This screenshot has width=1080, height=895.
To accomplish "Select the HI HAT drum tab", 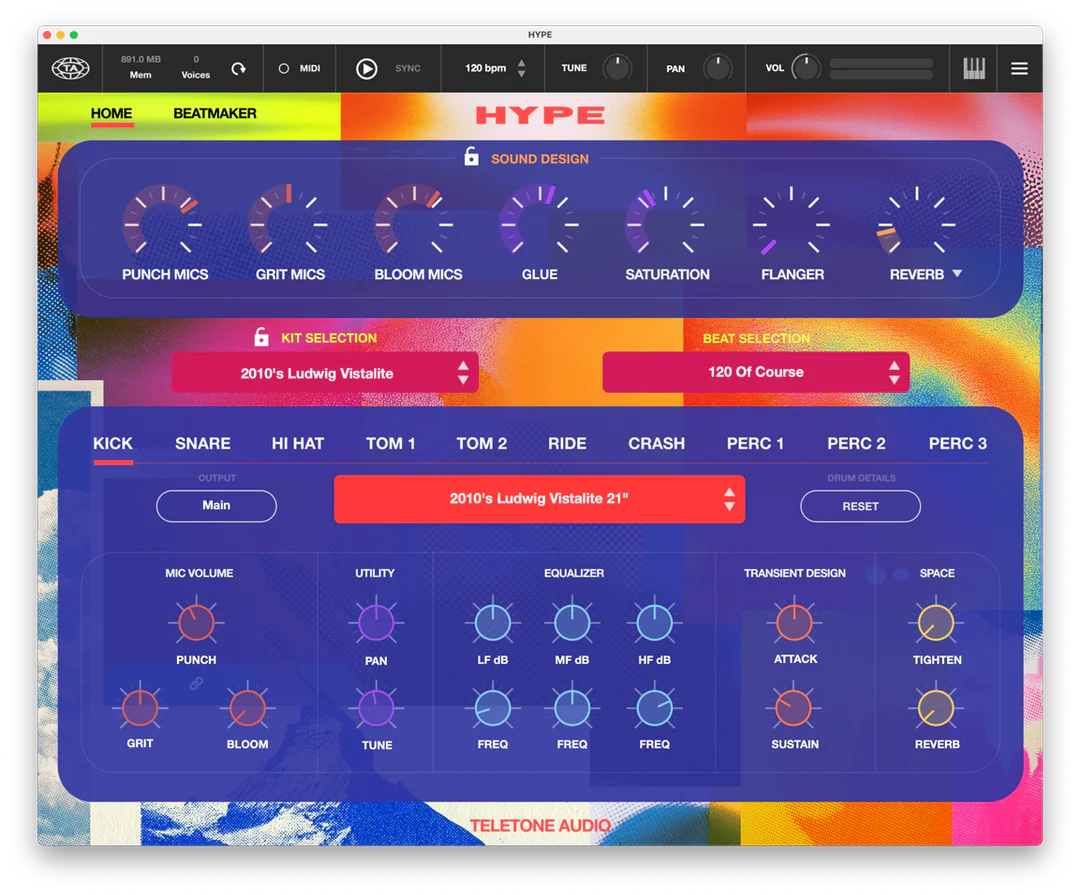I will click(298, 443).
